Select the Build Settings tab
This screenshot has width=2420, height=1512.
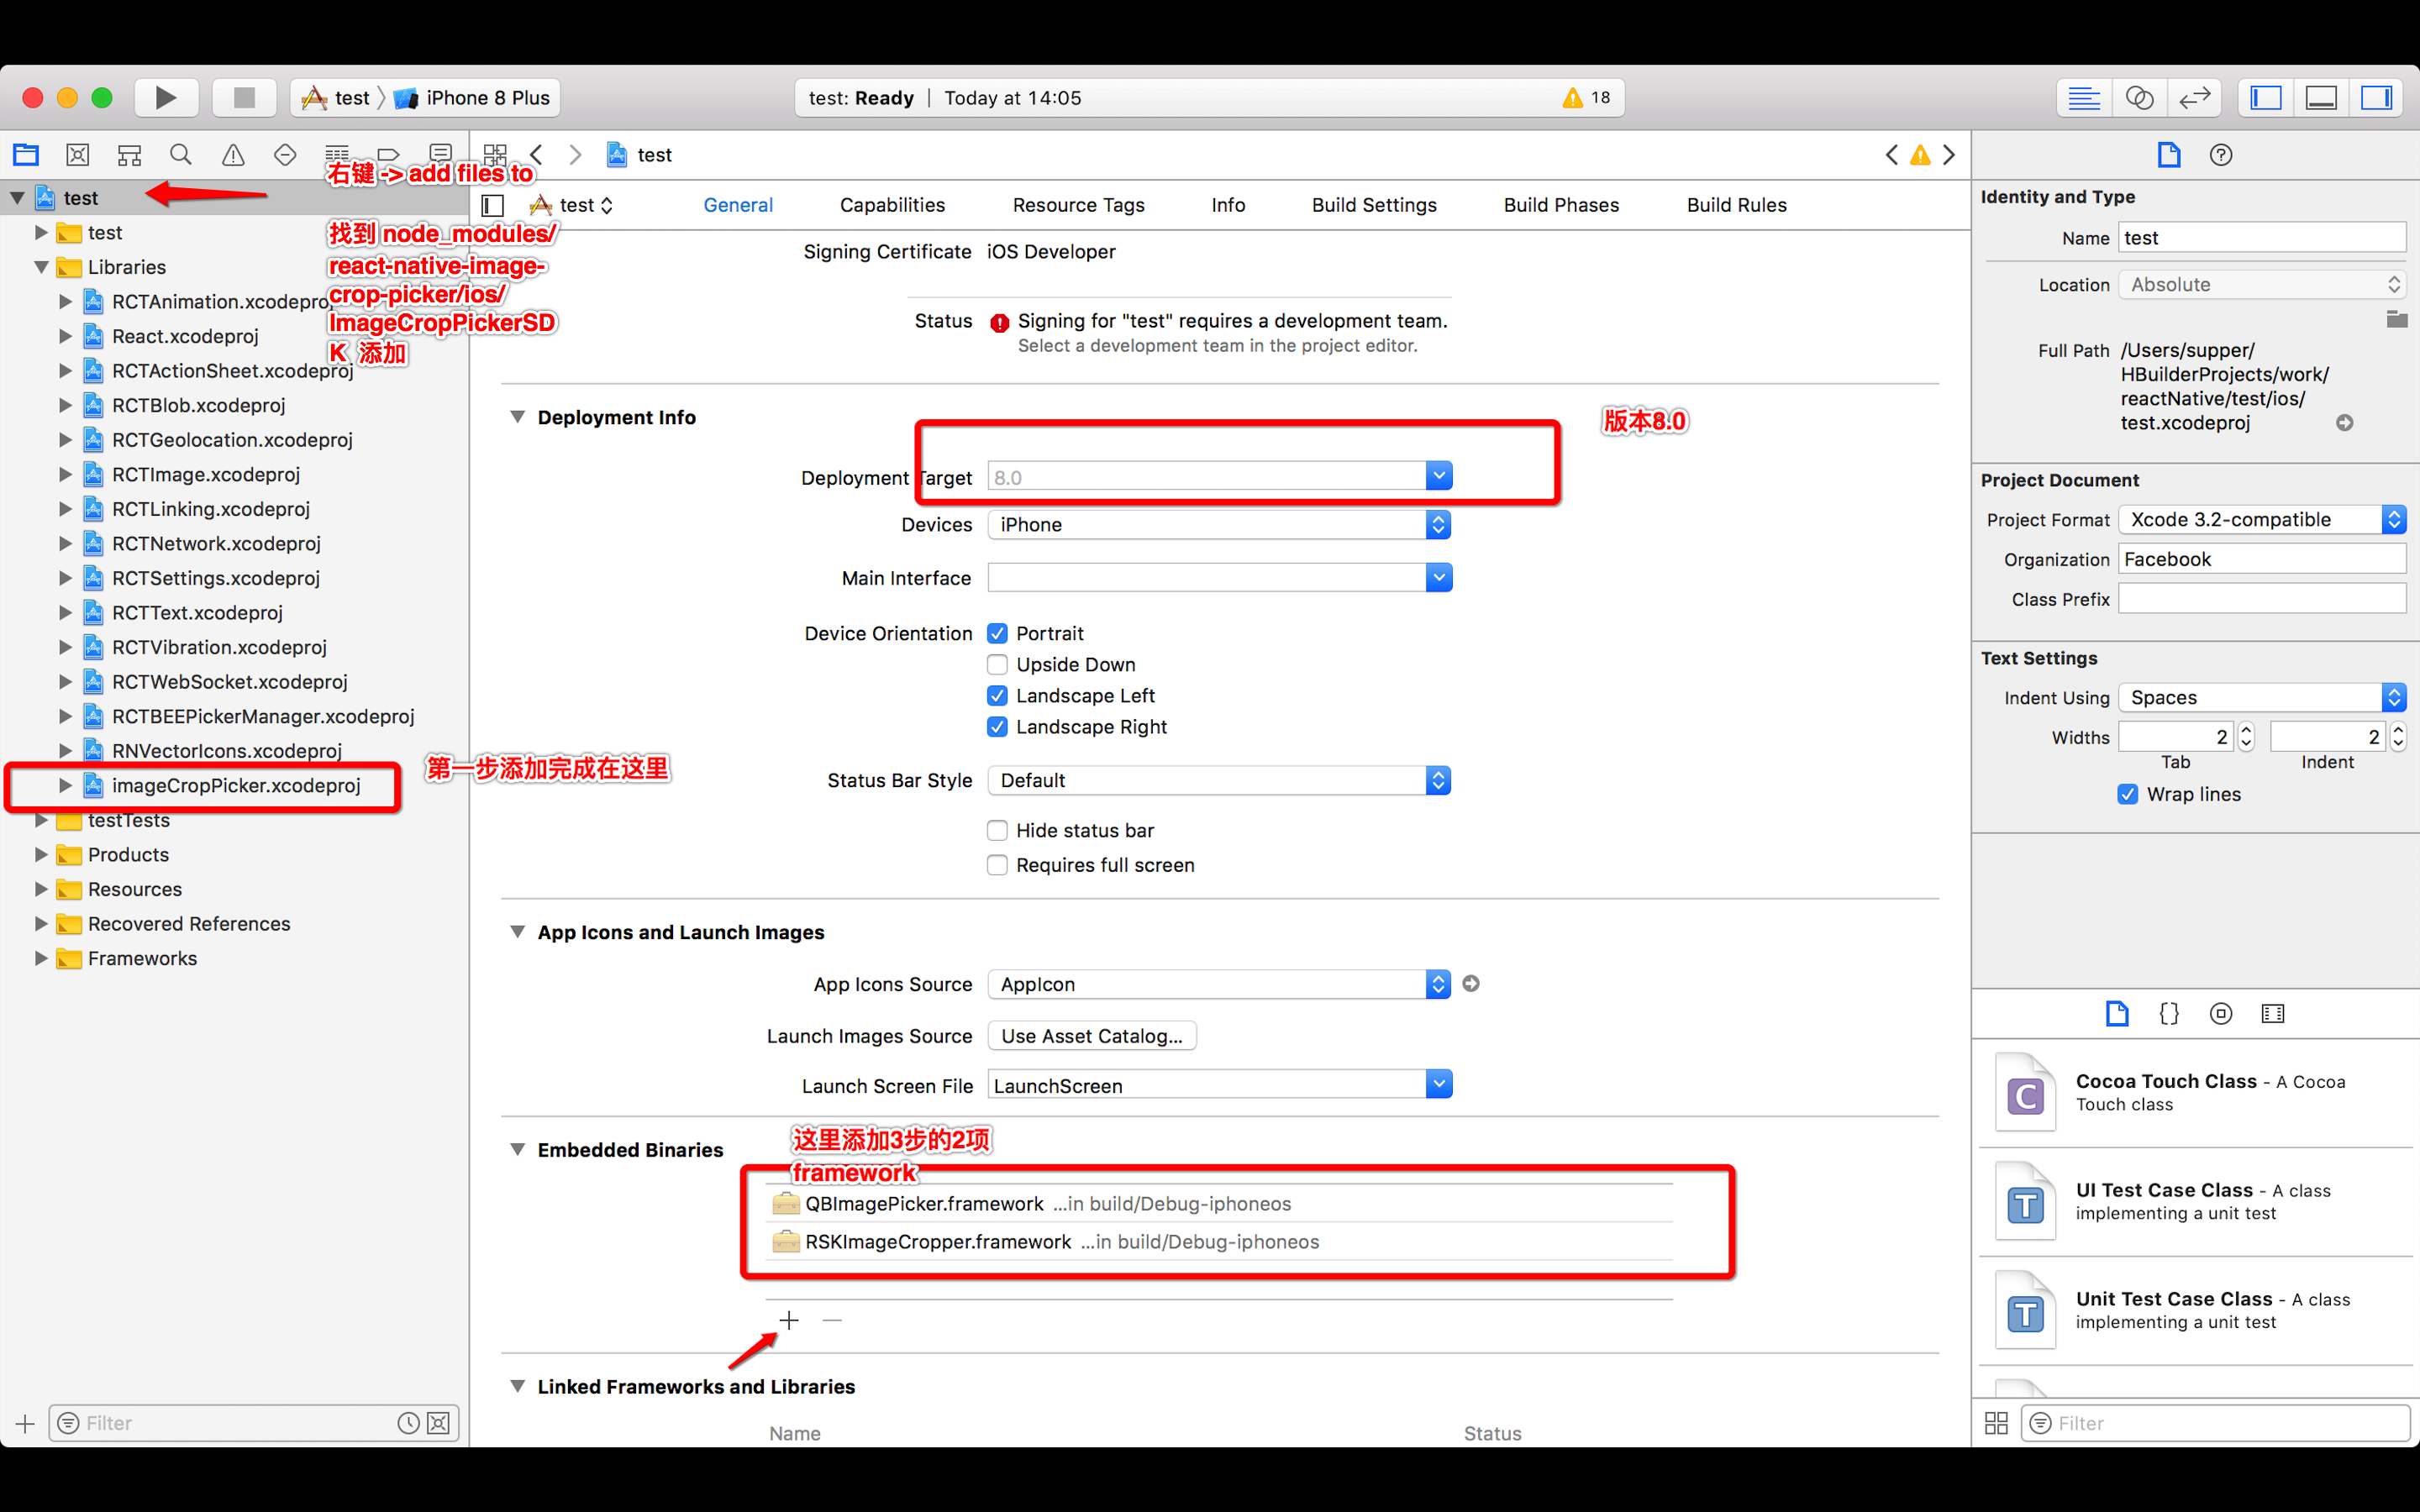(1375, 204)
